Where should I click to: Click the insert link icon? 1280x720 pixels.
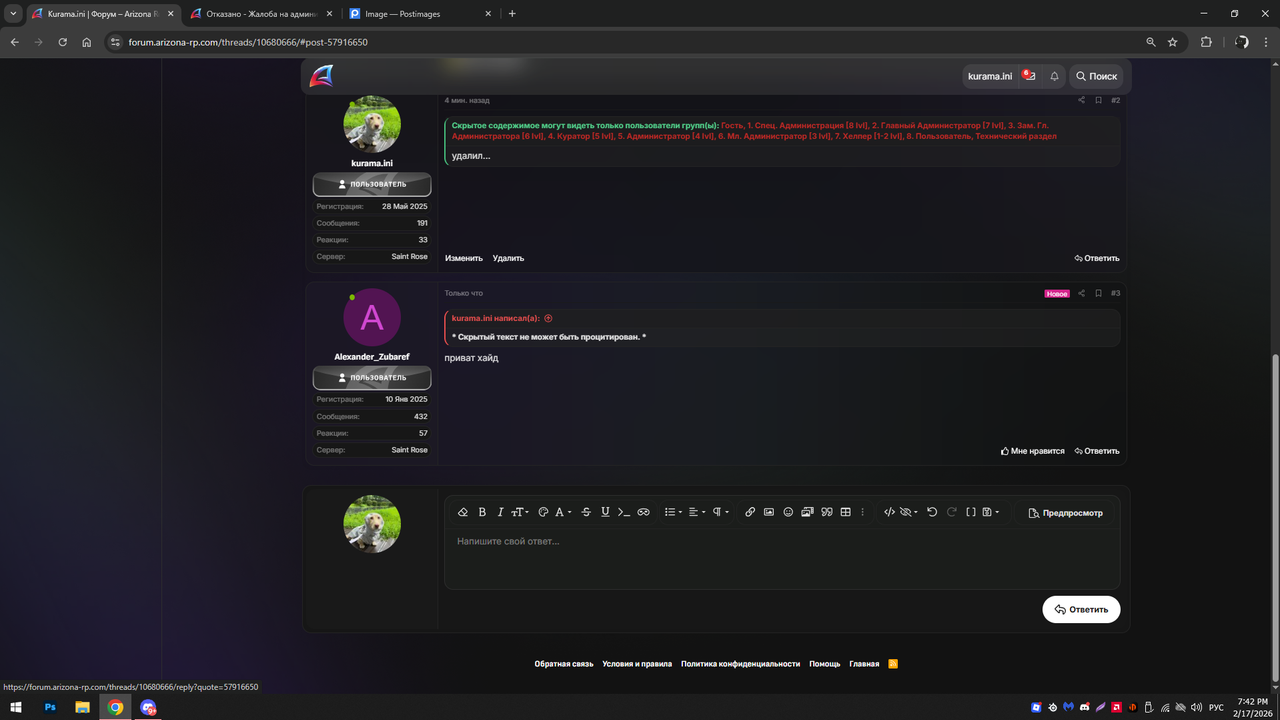750,512
